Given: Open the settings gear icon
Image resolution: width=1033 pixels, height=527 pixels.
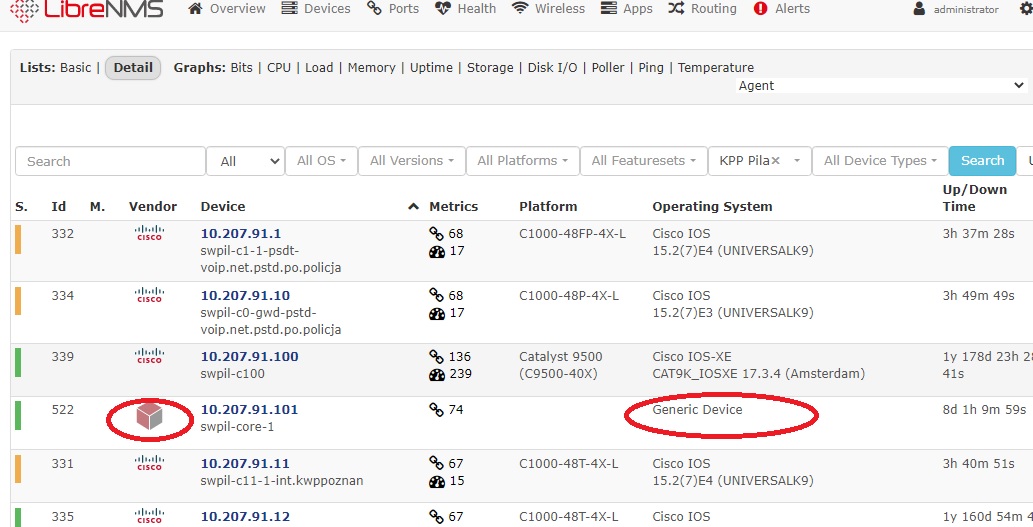Looking at the screenshot, I should (x=1026, y=9).
